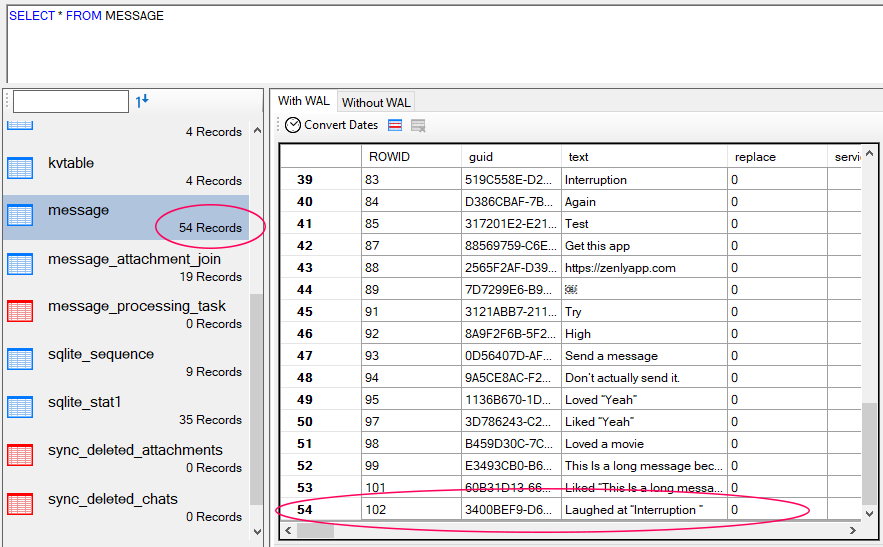Switch to the Without WAL tab
This screenshot has height=547, width=883.
[x=375, y=102]
